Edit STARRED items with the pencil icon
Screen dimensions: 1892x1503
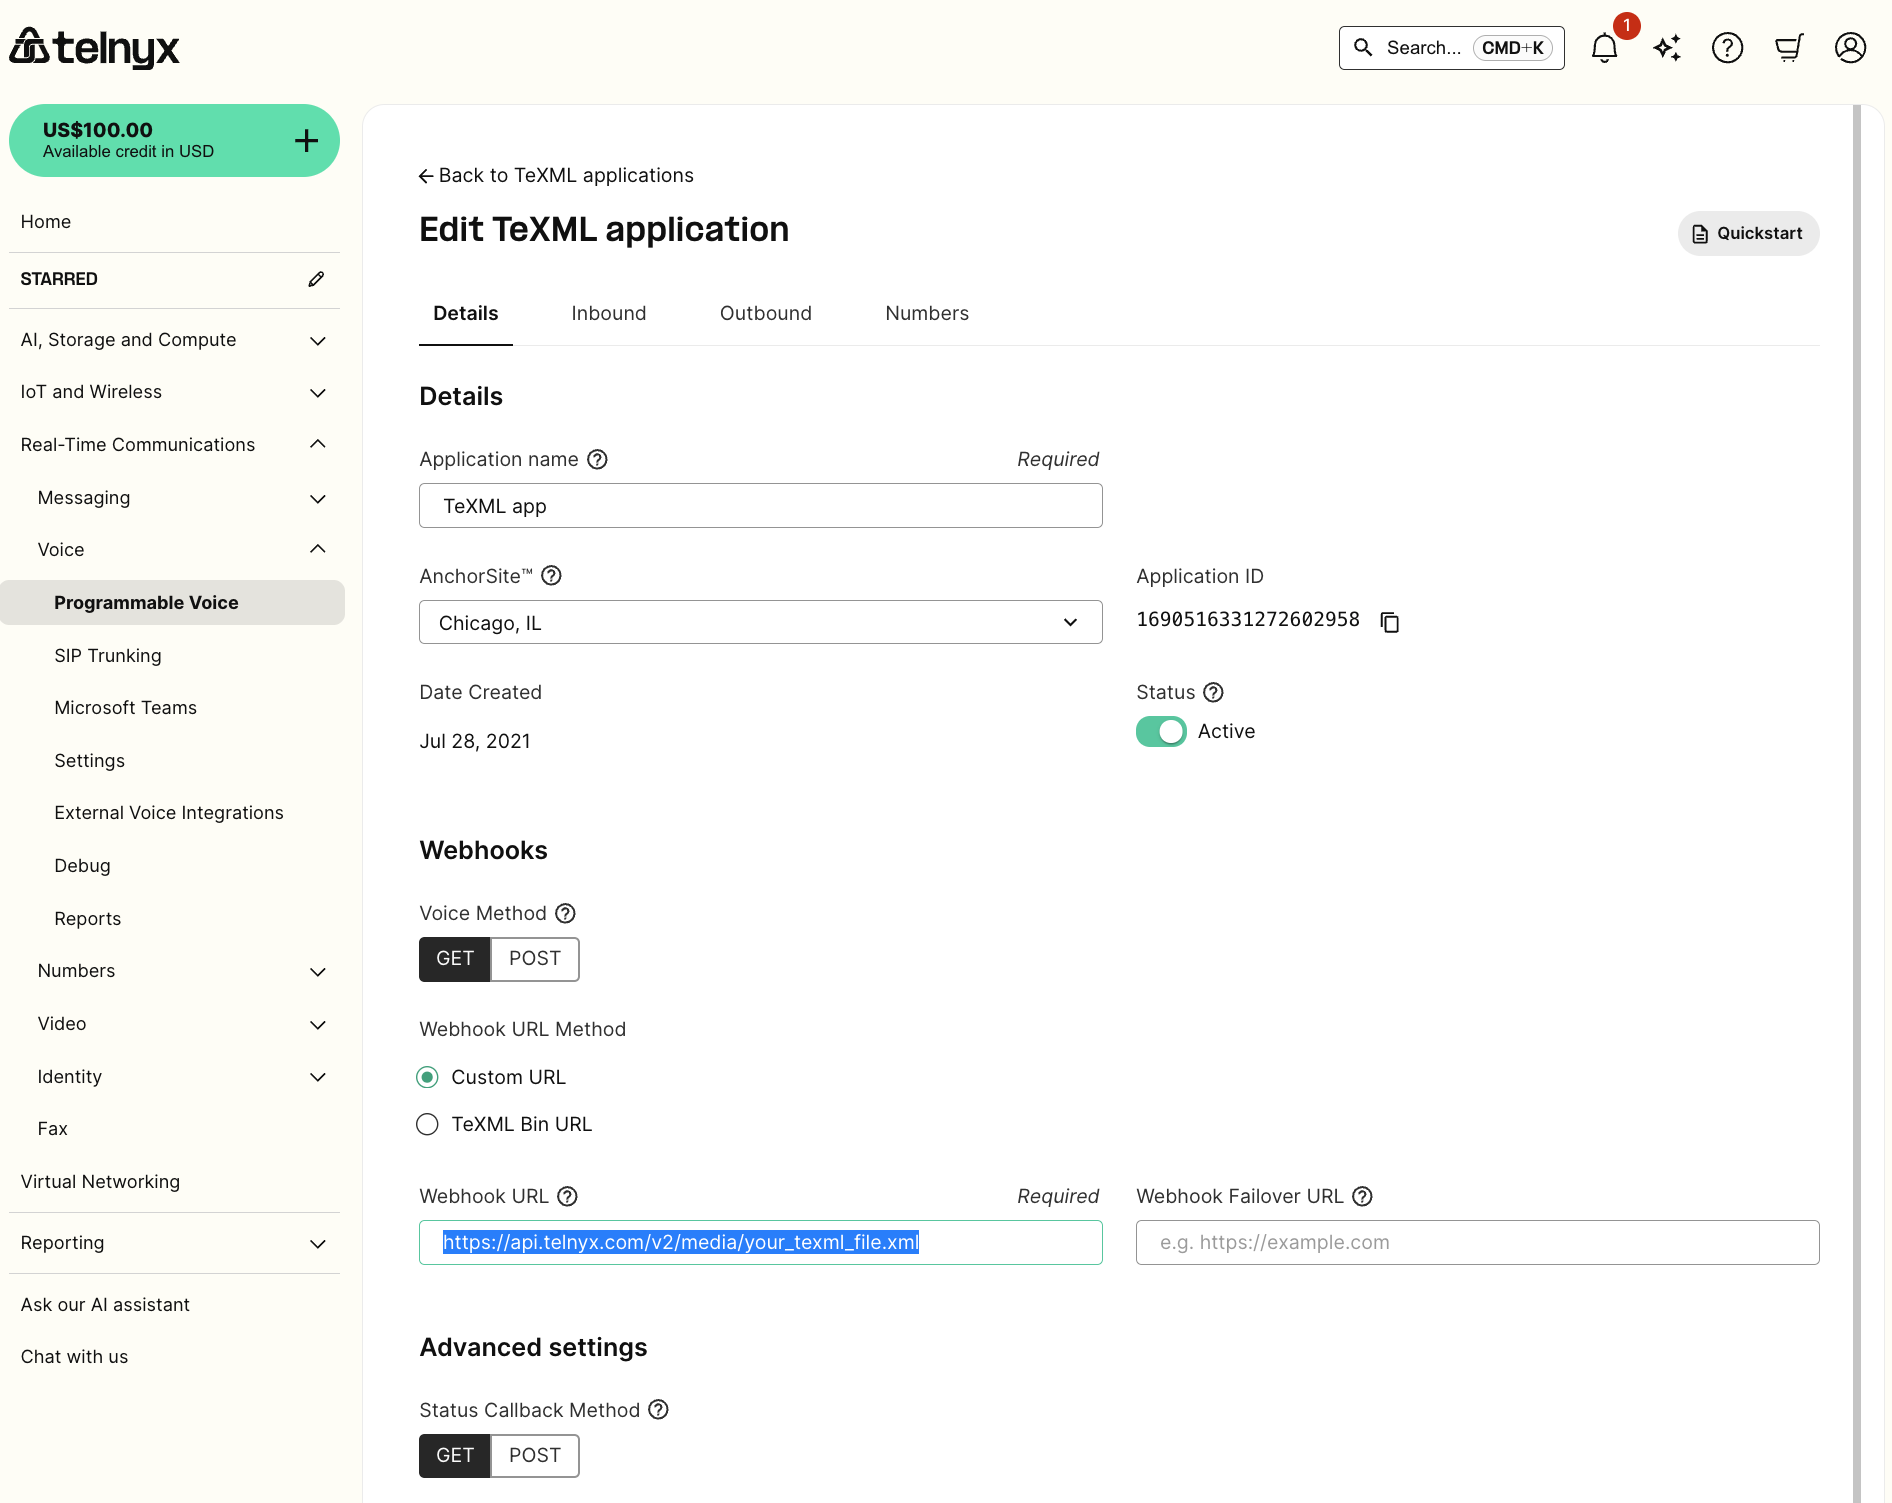pos(316,278)
